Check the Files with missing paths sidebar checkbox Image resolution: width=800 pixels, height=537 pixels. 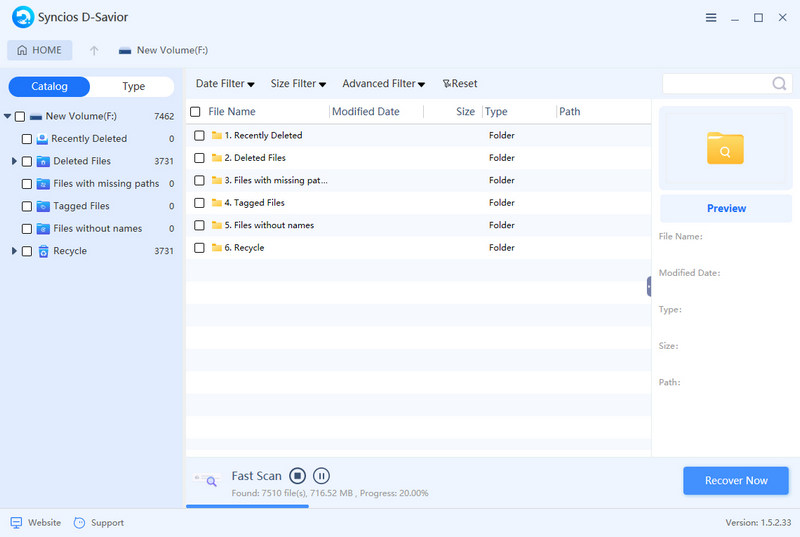click(x=27, y=184)
